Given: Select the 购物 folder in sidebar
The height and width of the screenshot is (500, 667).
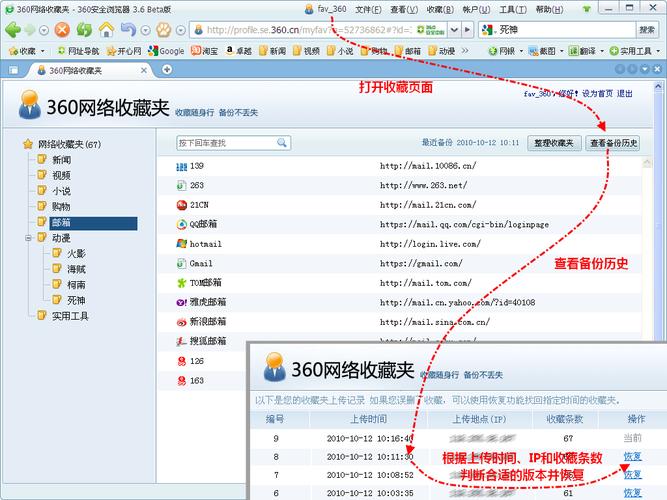Looking at the screenshot, I should pos(61,206).
